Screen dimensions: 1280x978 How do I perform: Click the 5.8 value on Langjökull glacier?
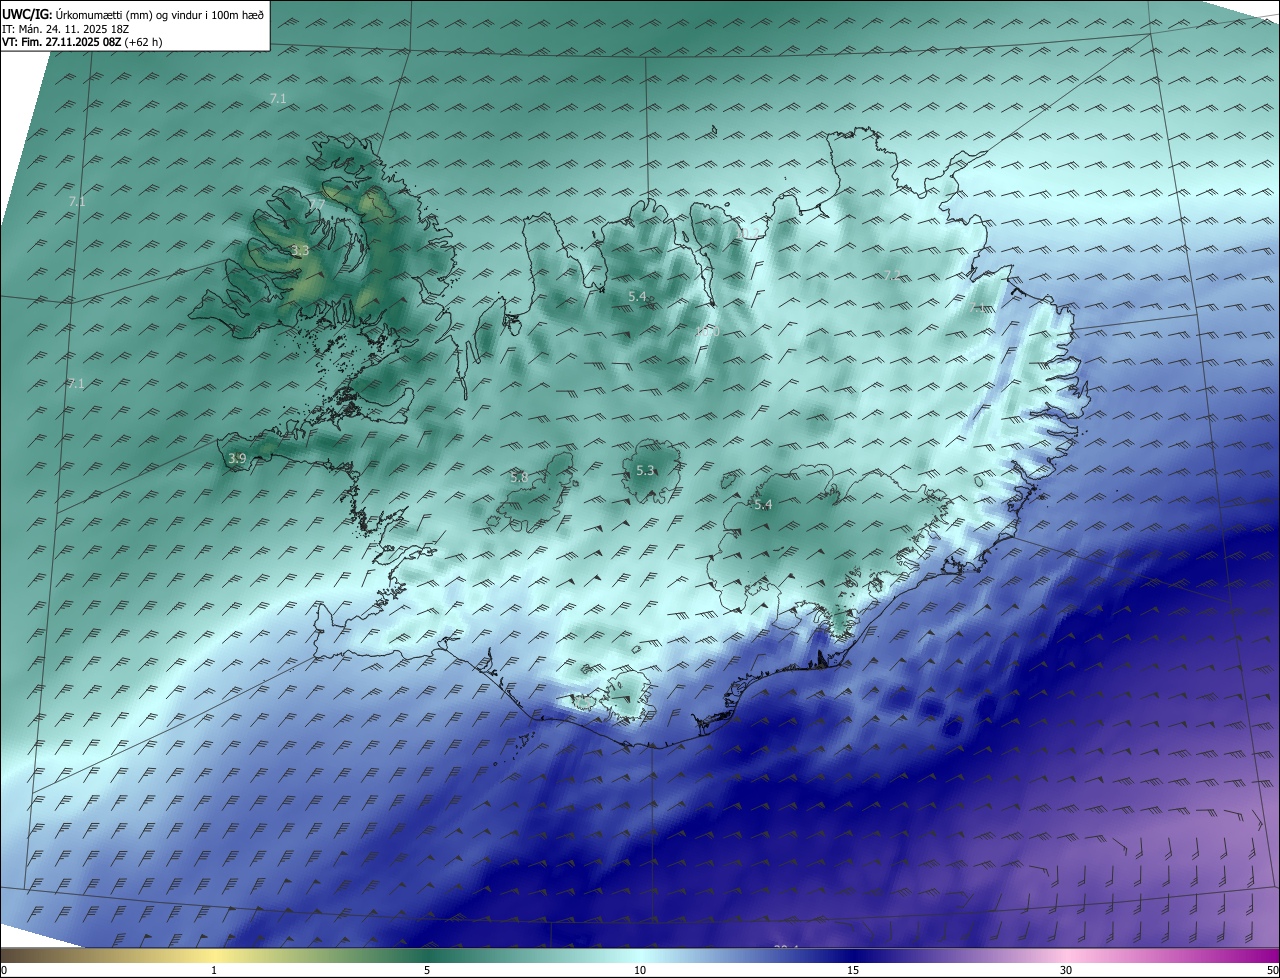tap(519, 478)
